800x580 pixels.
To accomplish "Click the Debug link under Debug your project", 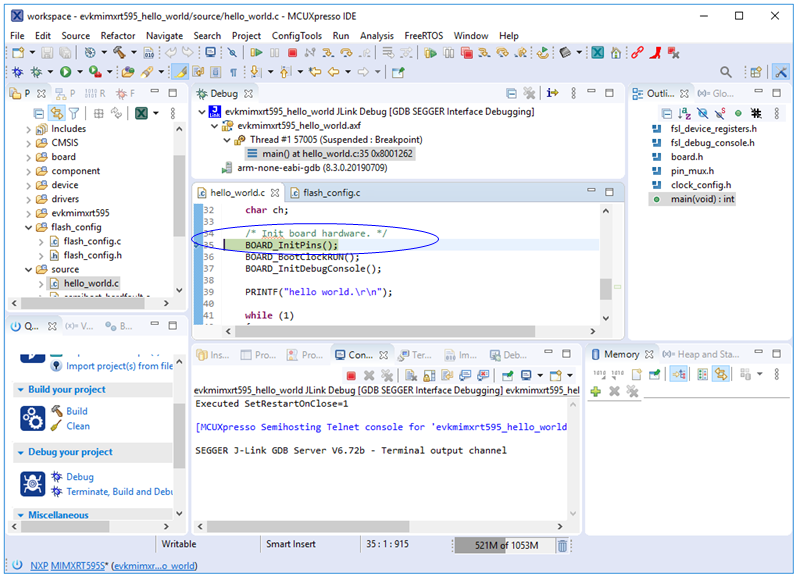I will tap(80, 477).
